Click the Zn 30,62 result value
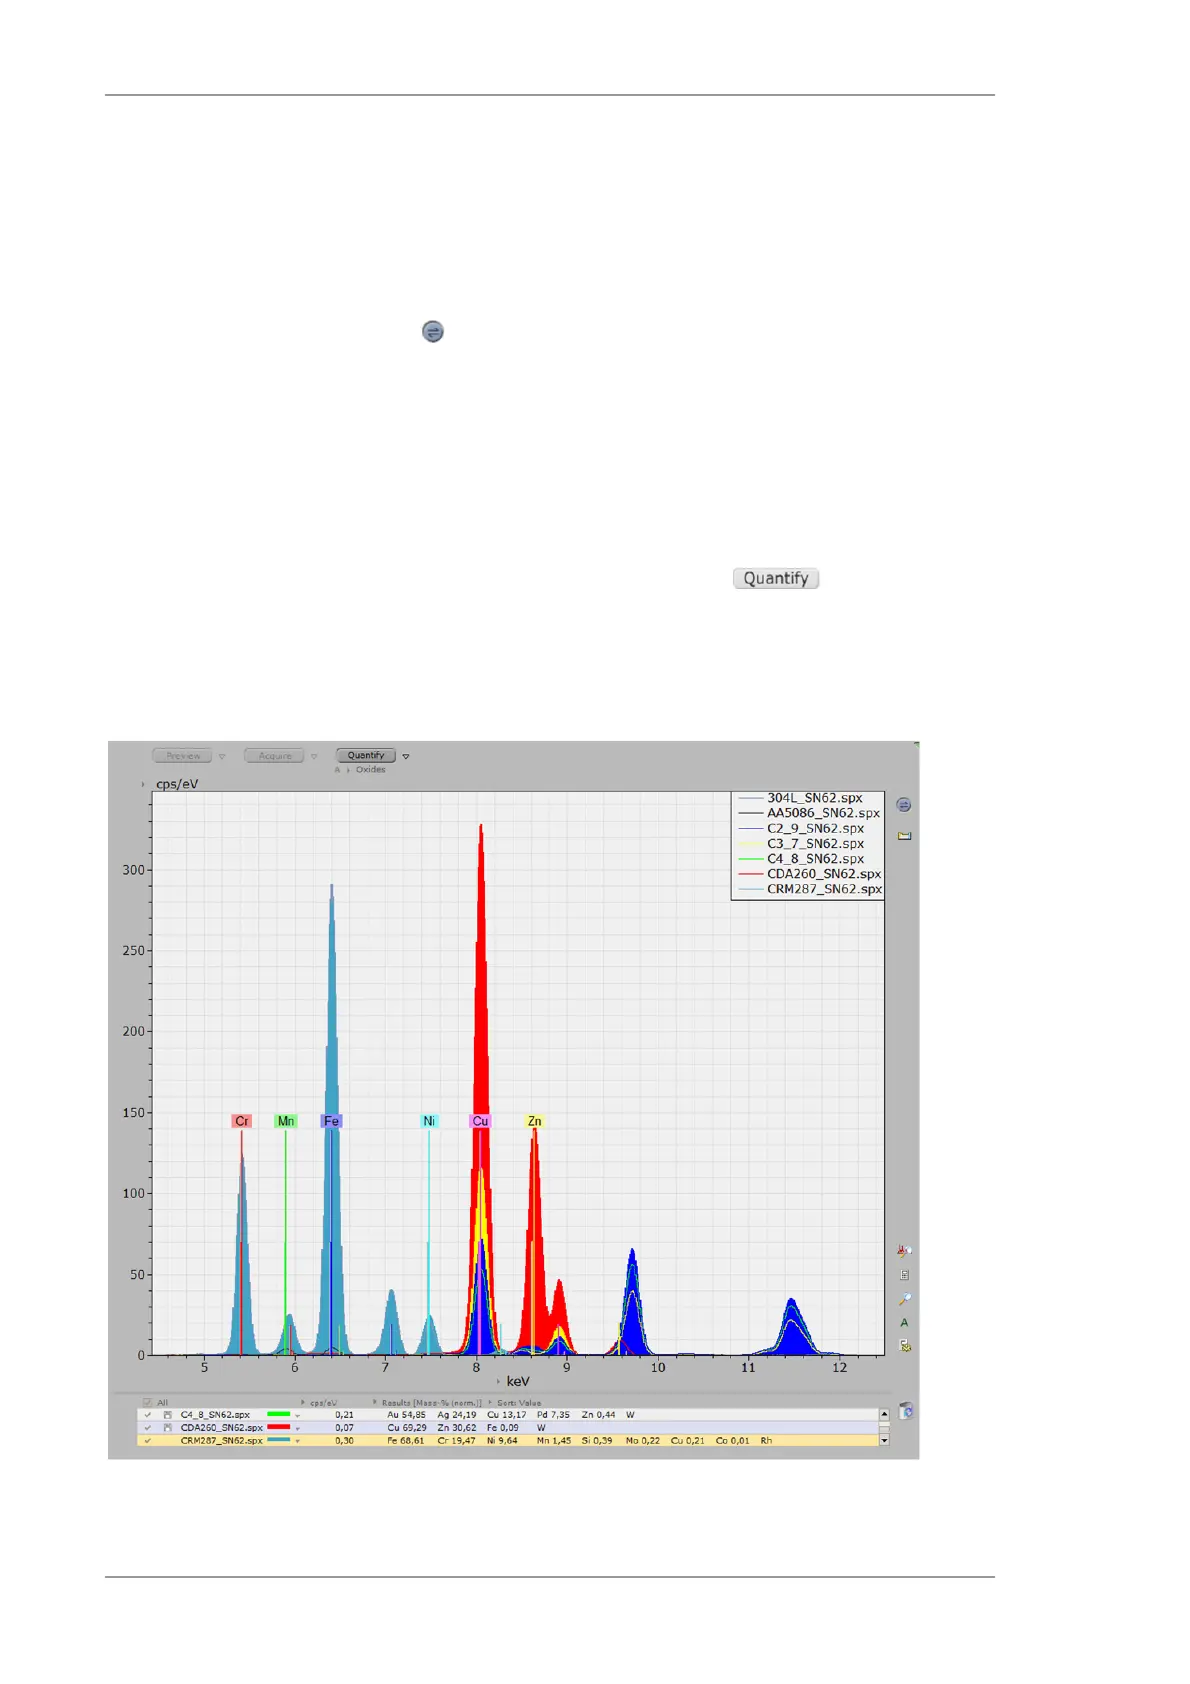Viewport: 1190px width, 1684px height. click(457, 1428)
